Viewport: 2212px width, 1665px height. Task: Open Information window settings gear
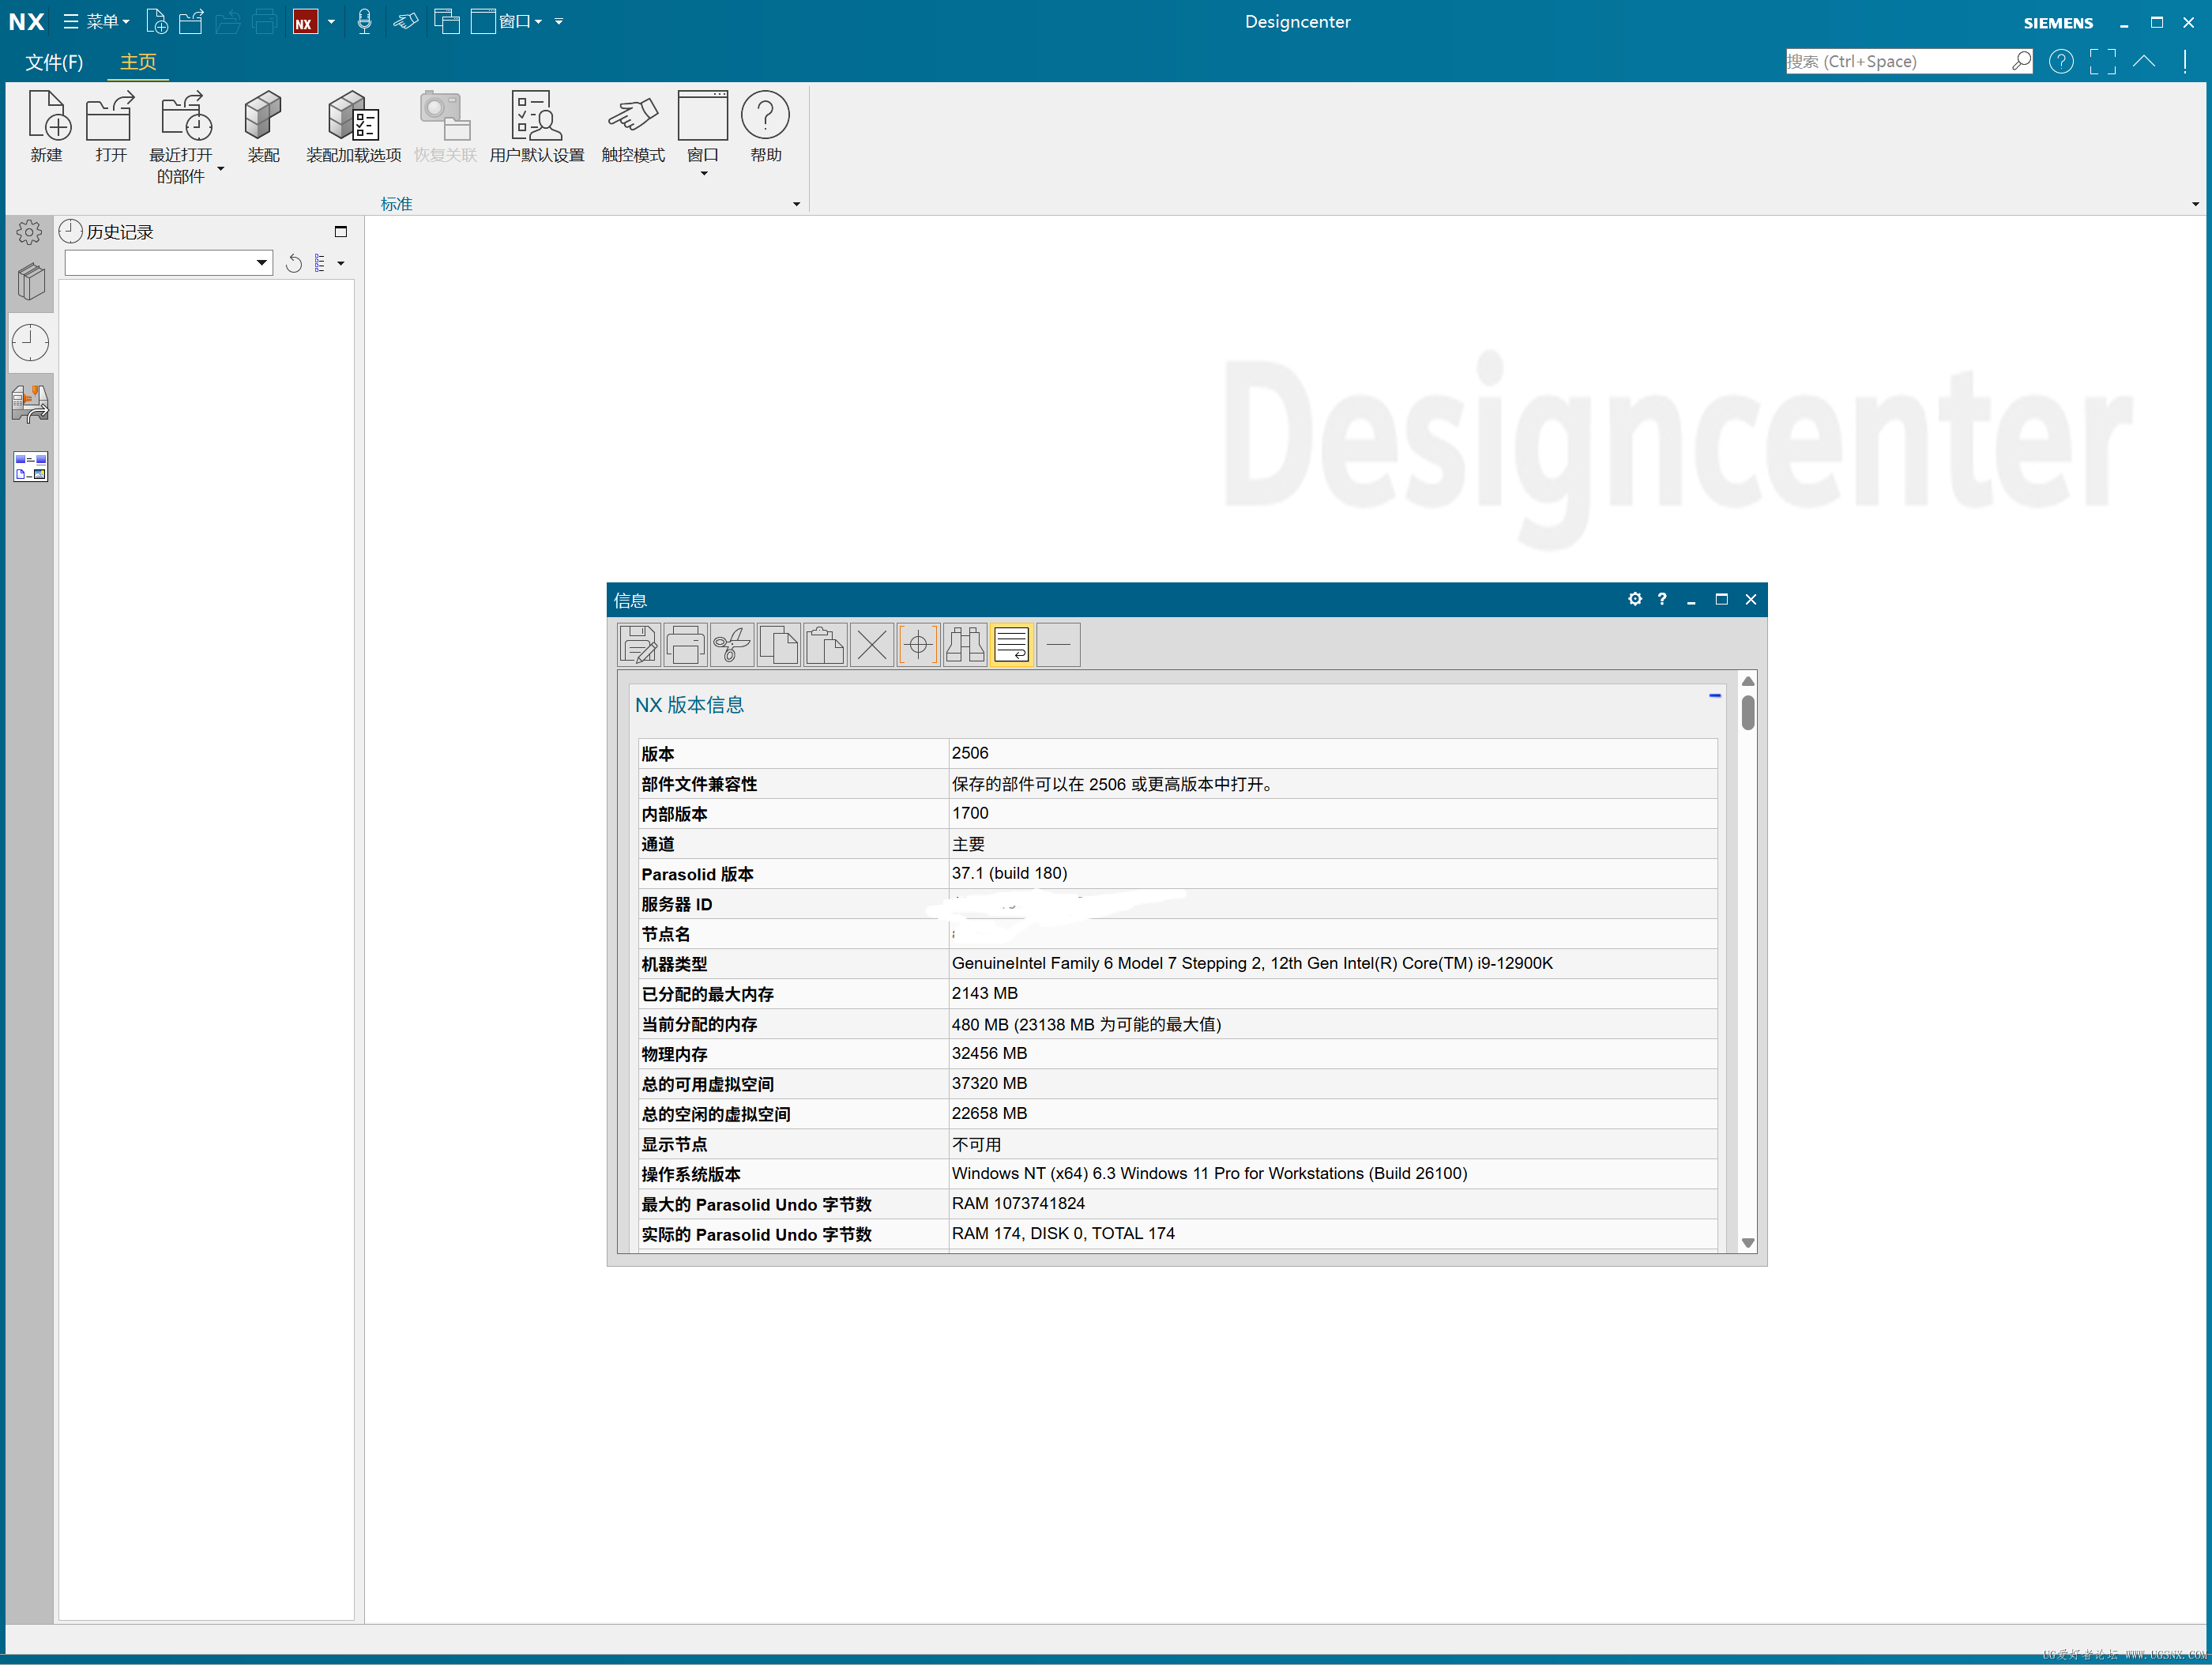click(1635, 599)
